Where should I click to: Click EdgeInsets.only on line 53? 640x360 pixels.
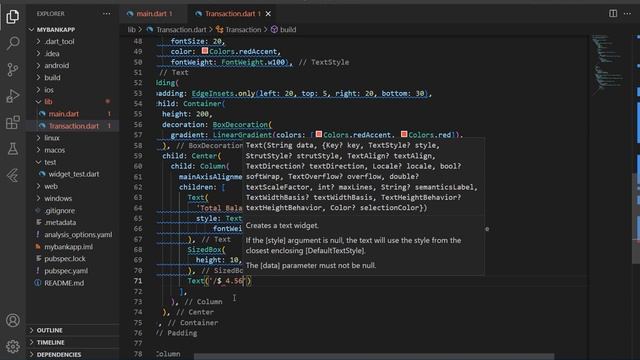tap(223, 93)
